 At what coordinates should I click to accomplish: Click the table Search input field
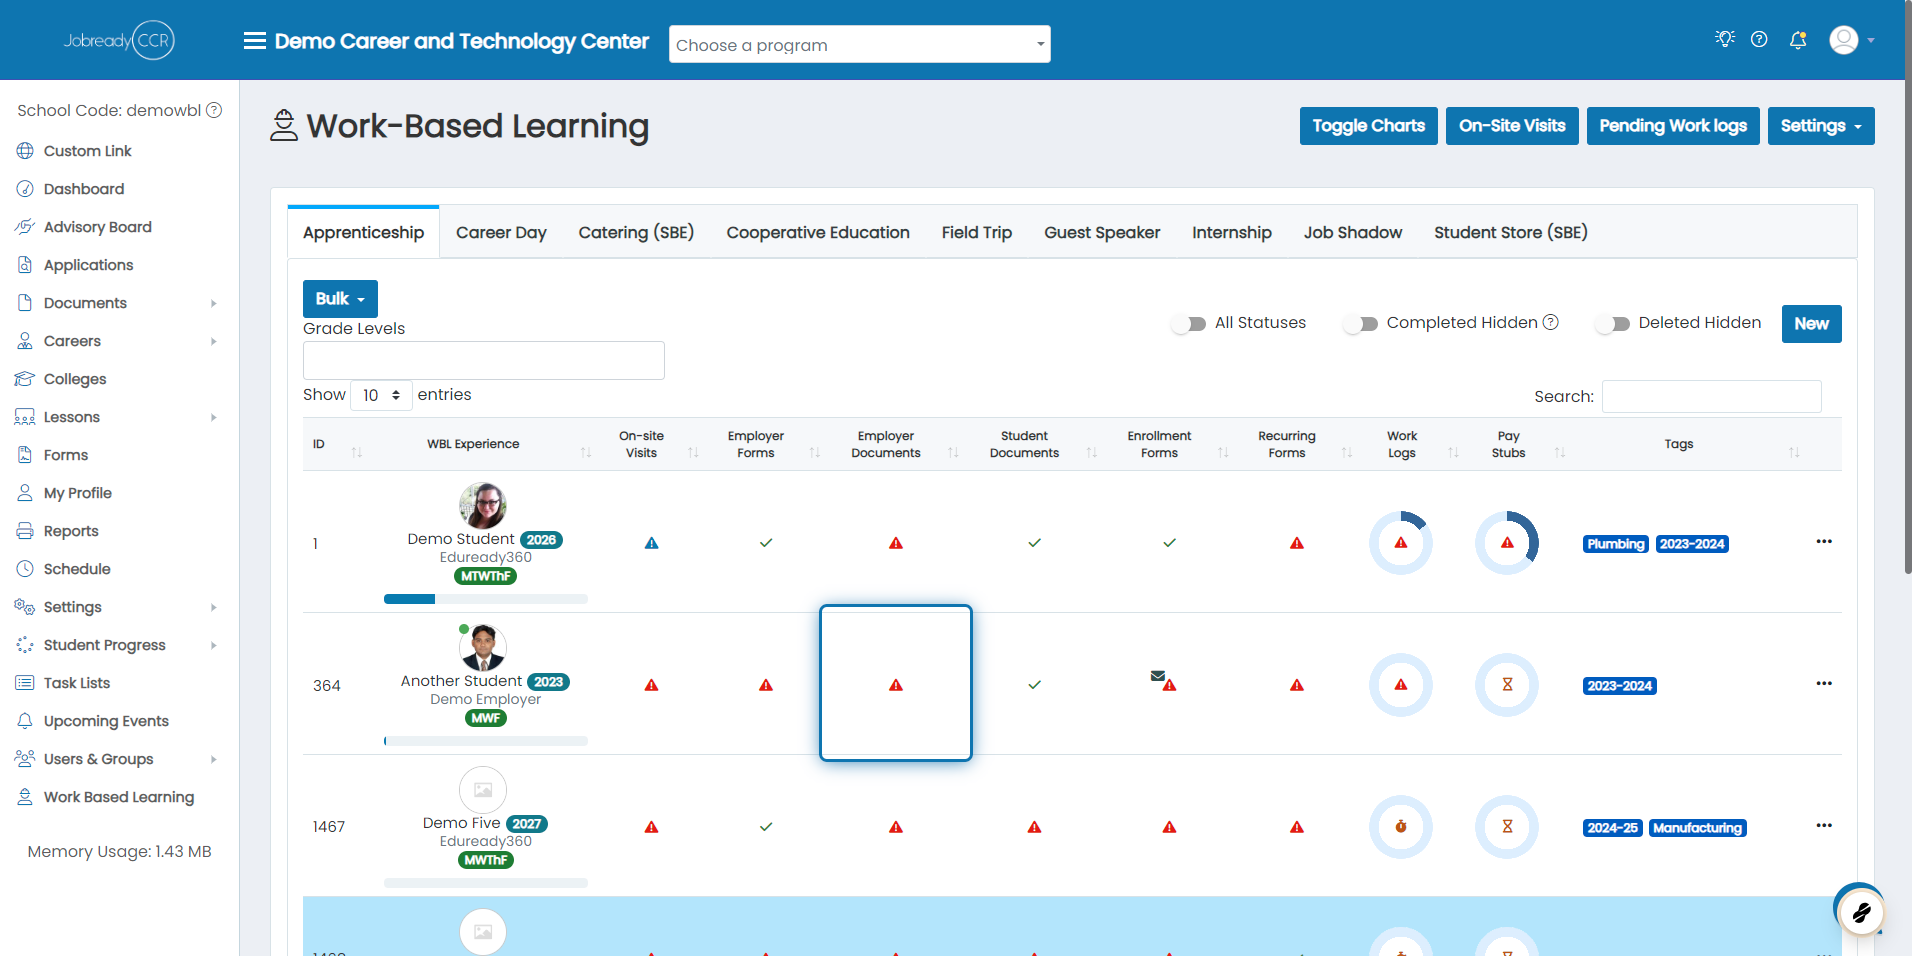pos(1711,396)
